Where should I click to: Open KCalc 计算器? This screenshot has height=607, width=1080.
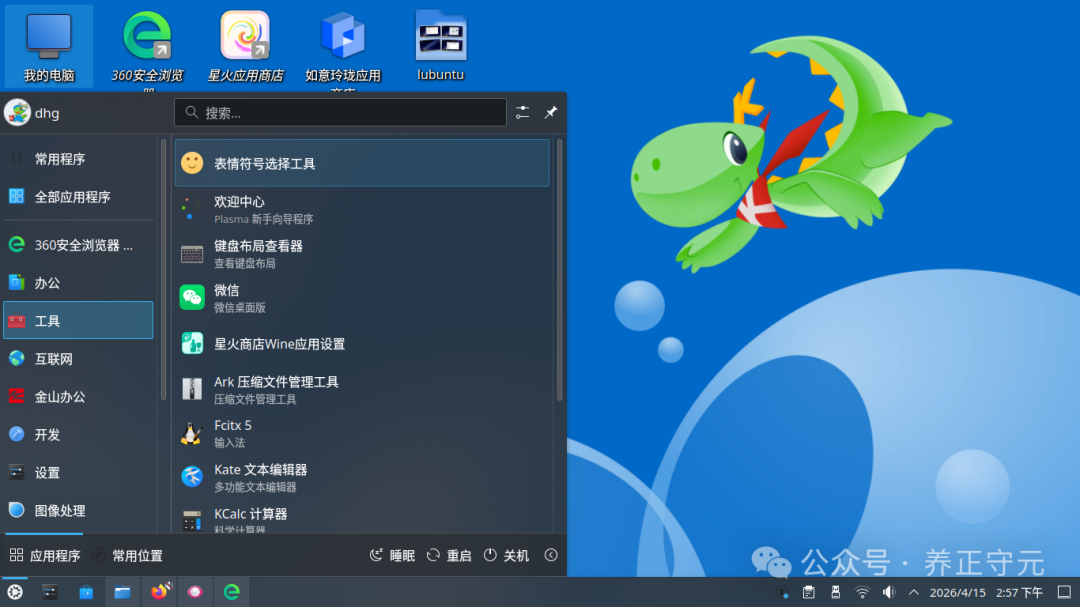click(x=362, y=517)
